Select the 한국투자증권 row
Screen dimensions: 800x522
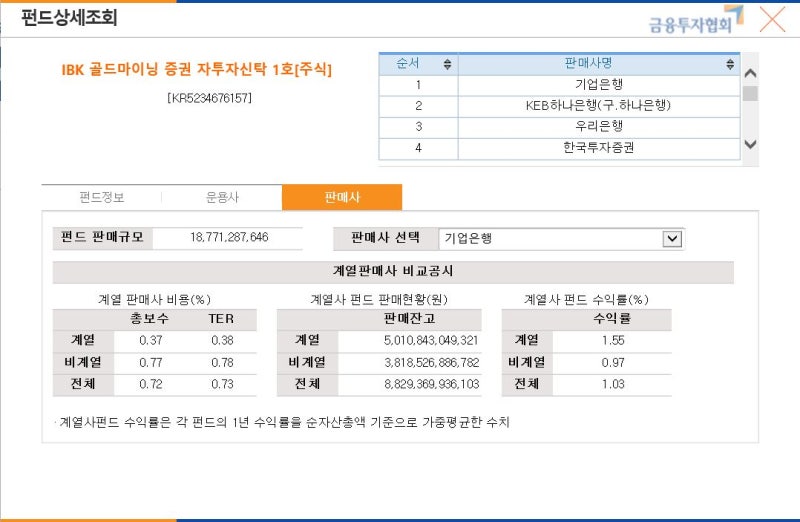pos(559,148)
